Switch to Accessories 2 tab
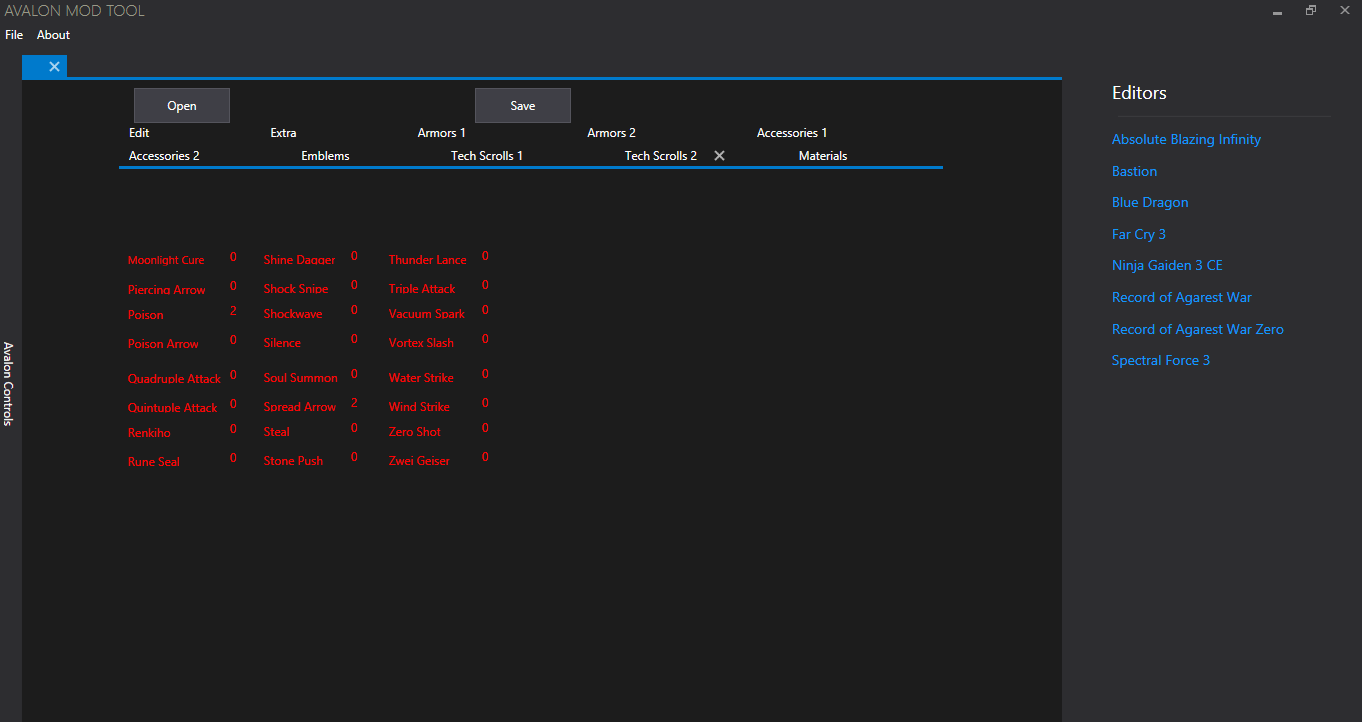 click(164, 156)
